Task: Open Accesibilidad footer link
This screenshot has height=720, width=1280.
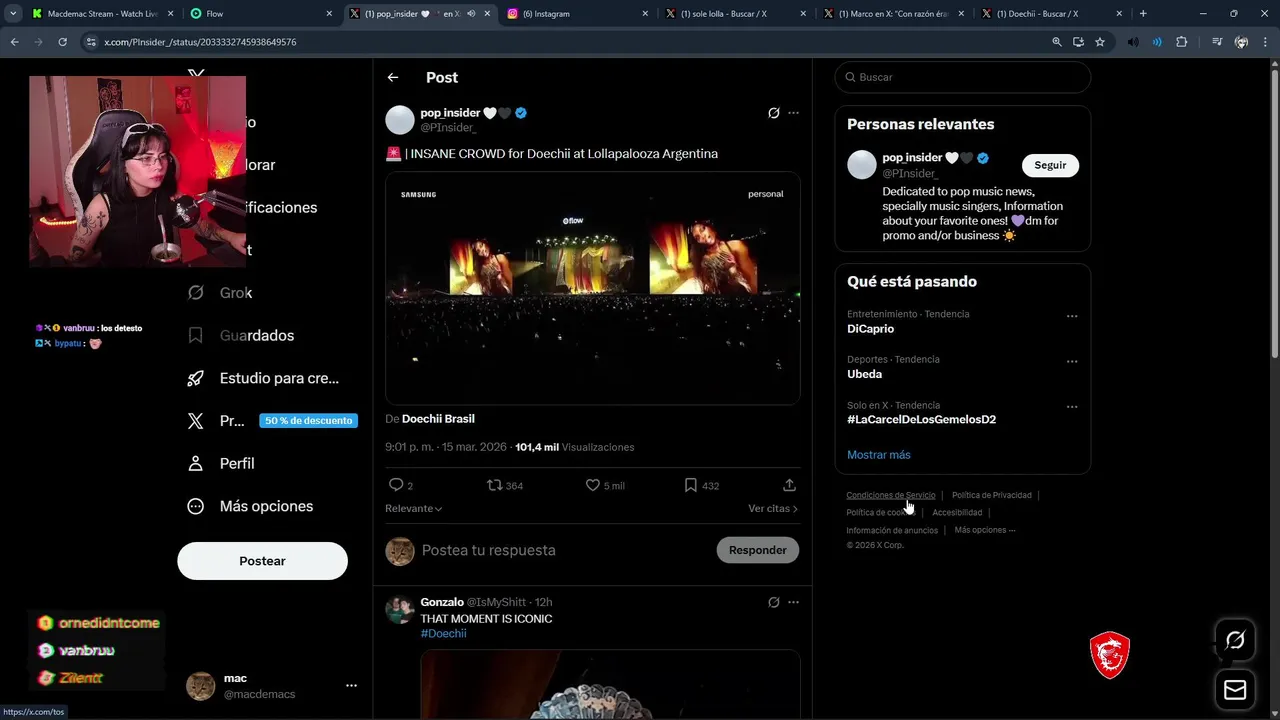Action: [x=957, y=513]
